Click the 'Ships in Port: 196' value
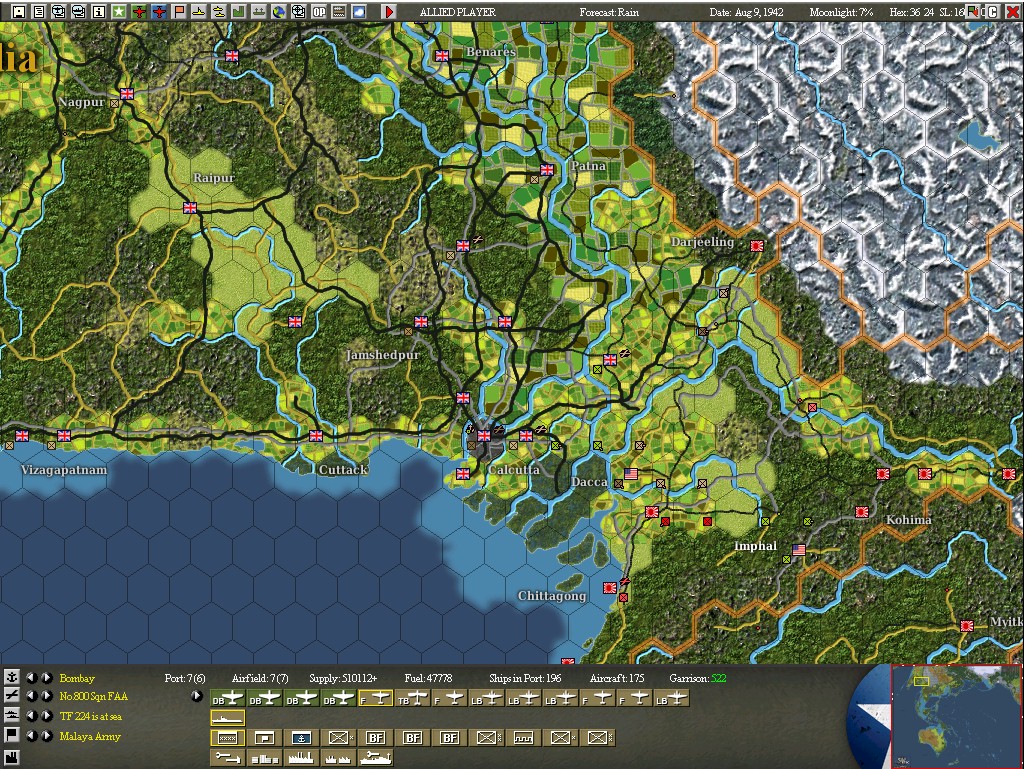1025x769 pixels. pos(525,678)
